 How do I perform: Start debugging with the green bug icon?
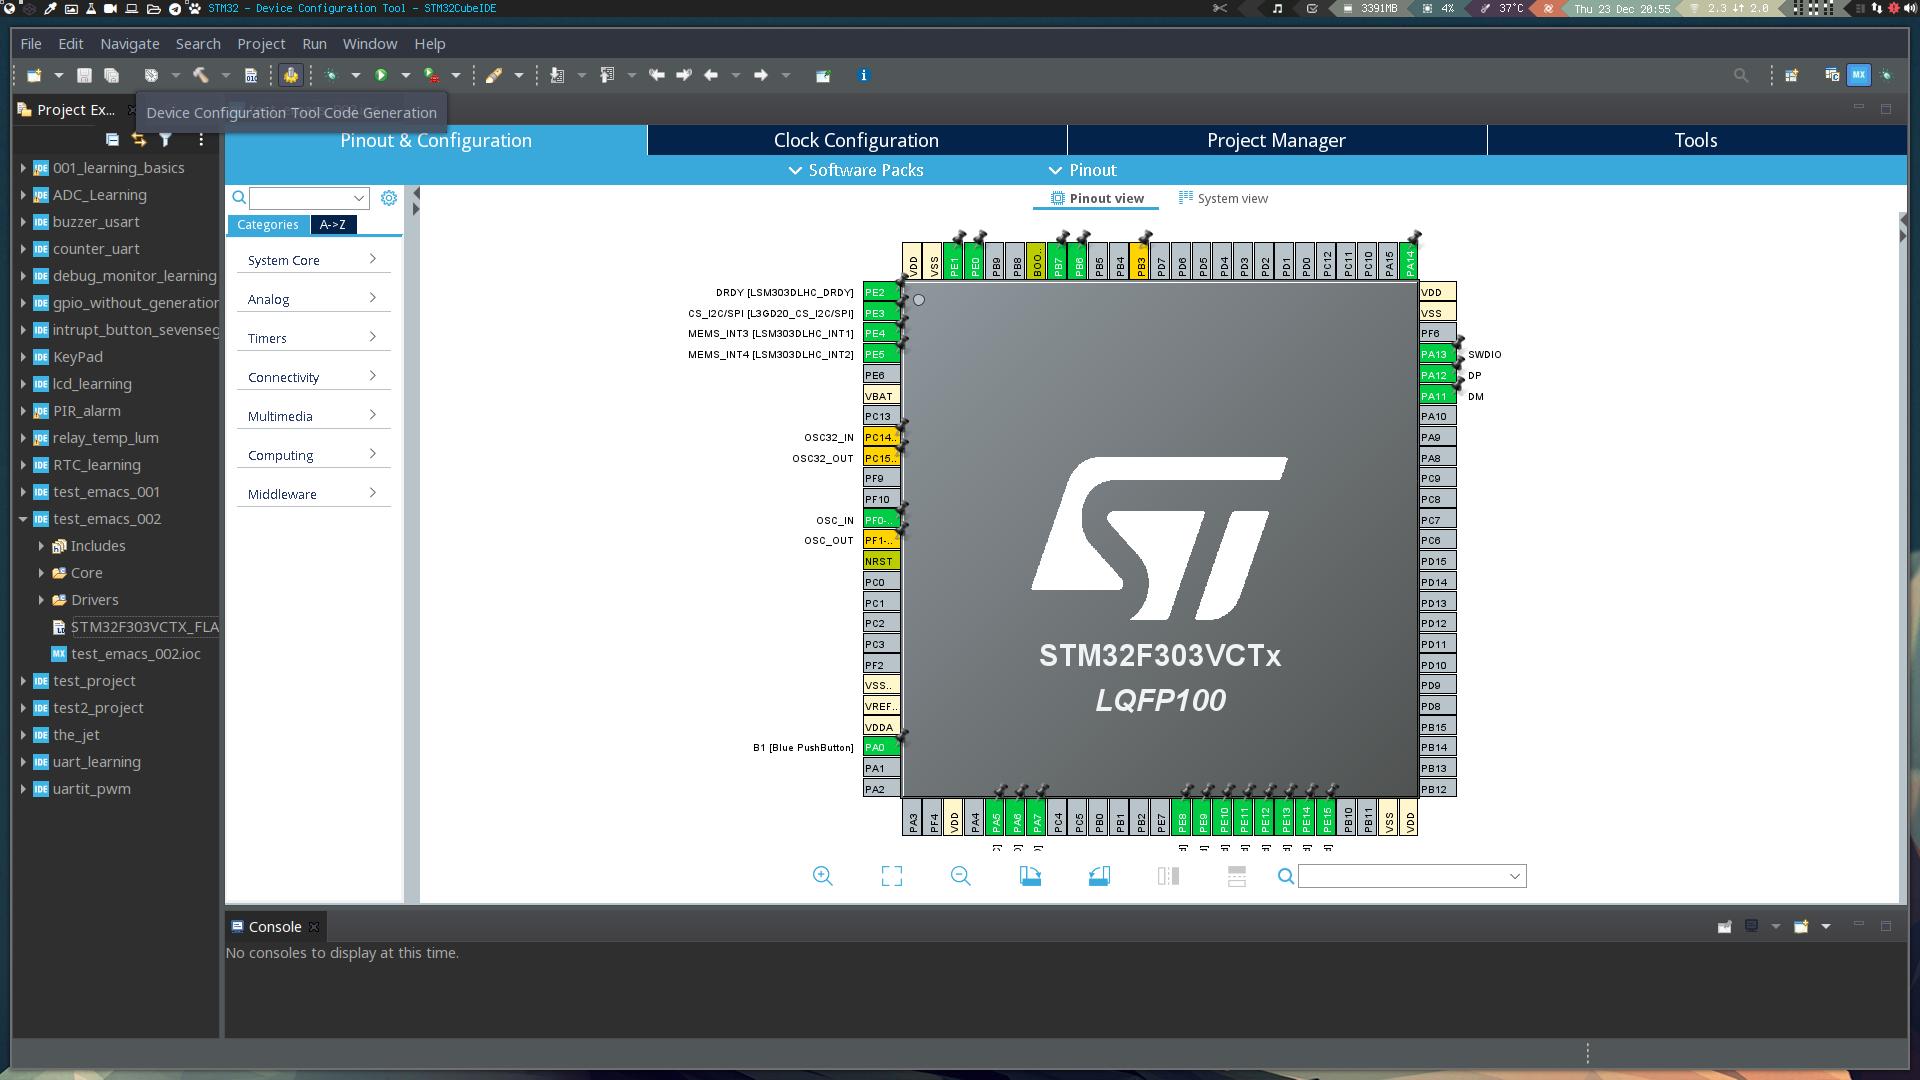tap(331, 75)
